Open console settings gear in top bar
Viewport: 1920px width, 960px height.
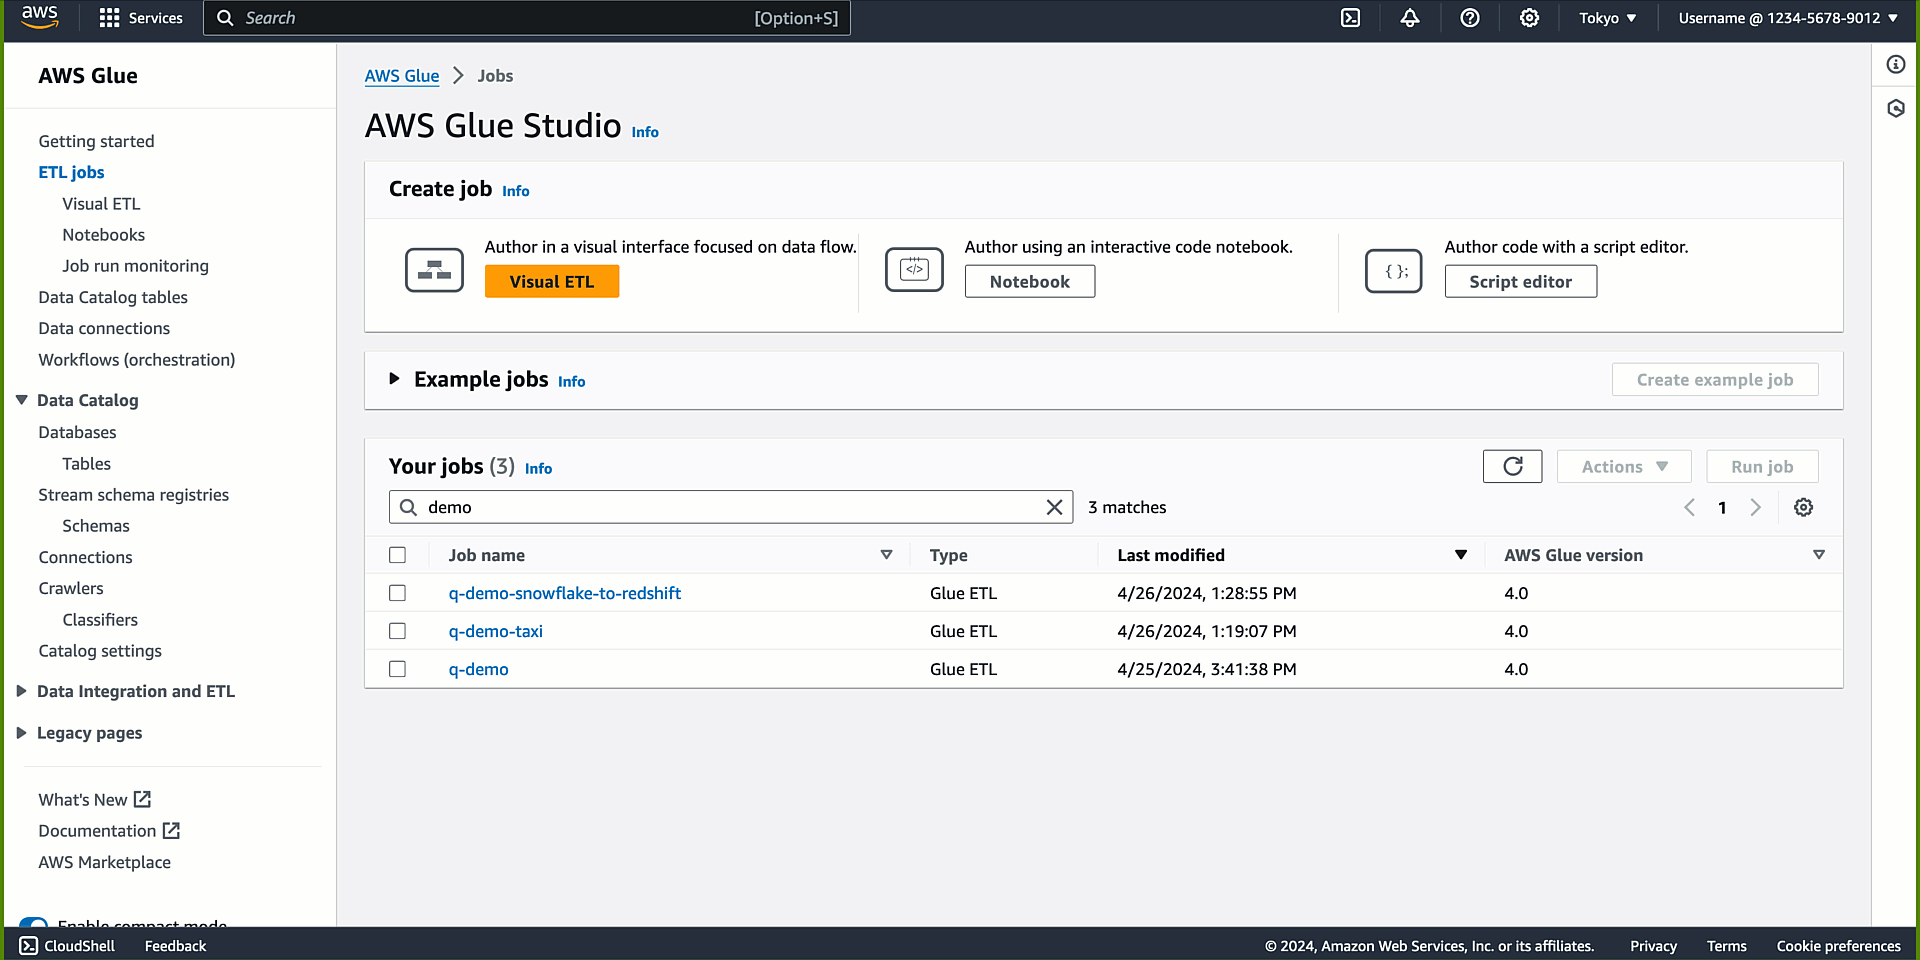tap(1529, 18)
